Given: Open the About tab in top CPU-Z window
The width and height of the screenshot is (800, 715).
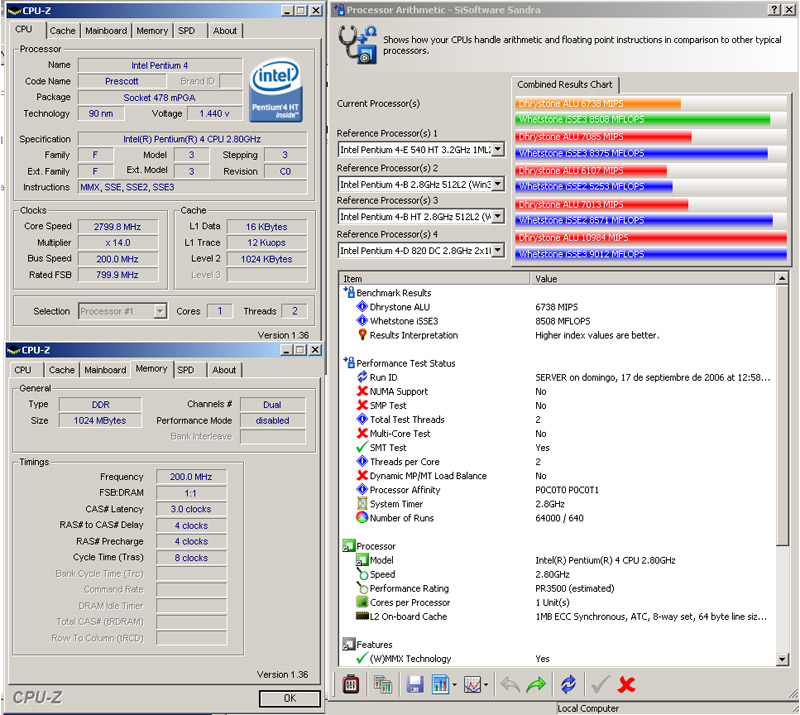Looking at the screenshot, I should coord(225,31).
